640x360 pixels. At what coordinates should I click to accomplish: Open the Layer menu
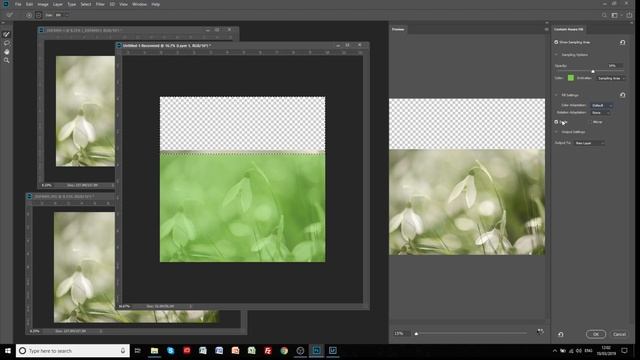point(58,4)
